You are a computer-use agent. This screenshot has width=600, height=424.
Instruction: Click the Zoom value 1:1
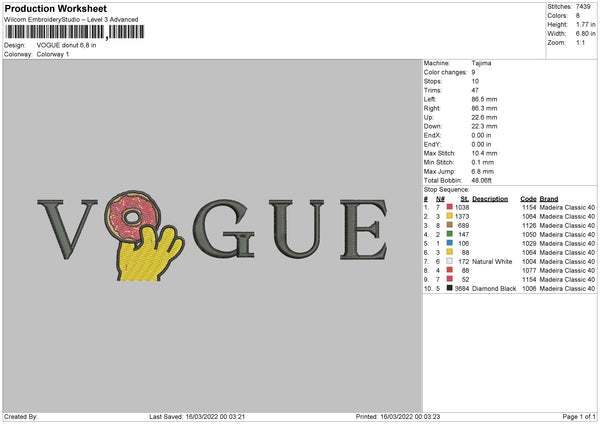click(580, 42)
